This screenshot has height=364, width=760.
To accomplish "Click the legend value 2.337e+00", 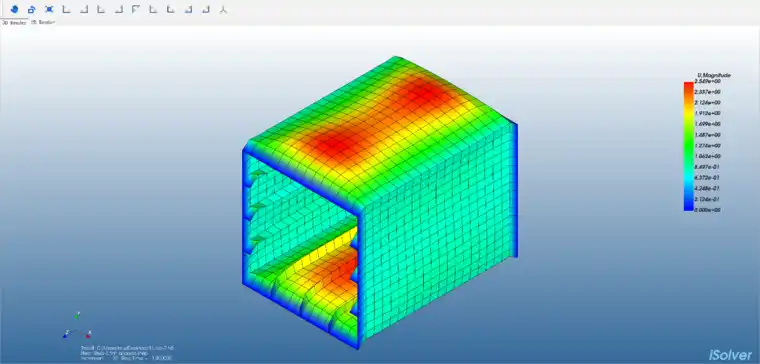I will (x=707, y=92).
